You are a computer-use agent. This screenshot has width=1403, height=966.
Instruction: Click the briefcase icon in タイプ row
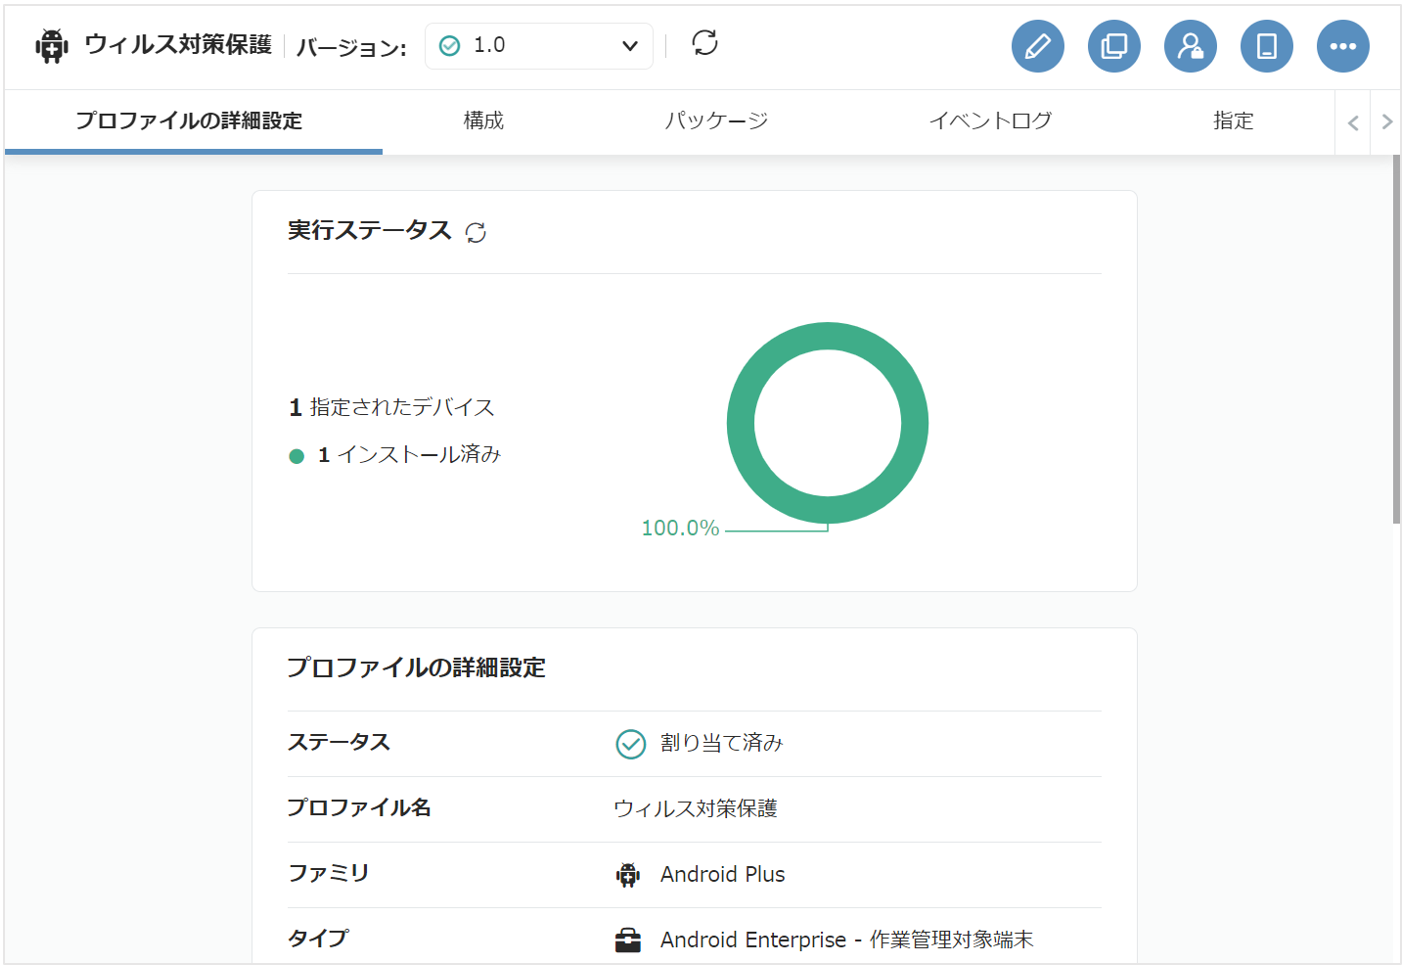[x=628, y=940]
